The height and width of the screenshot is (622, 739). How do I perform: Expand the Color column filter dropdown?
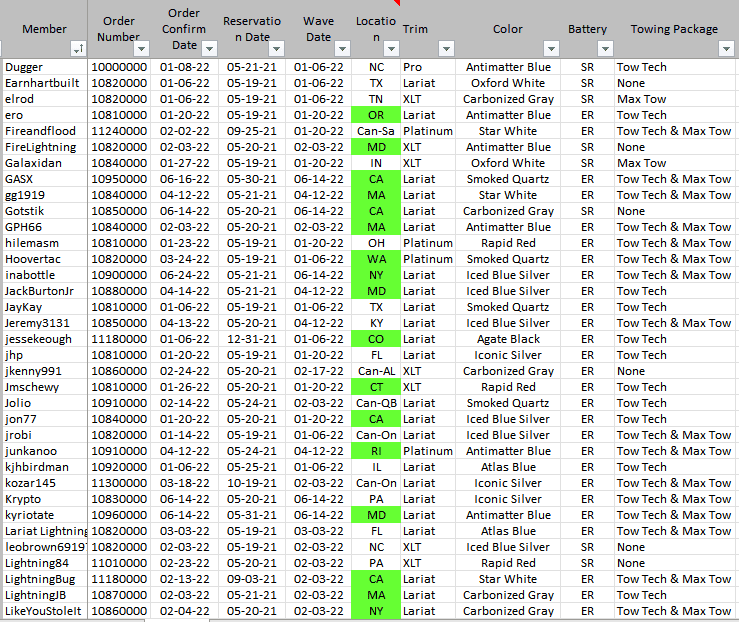pyautogui.click(x=551, y=48)
